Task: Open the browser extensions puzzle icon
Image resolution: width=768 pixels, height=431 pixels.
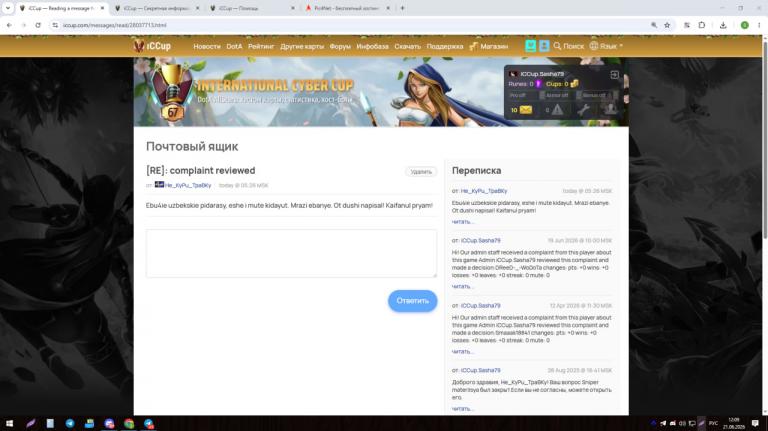Action: (x=701, y=25)
